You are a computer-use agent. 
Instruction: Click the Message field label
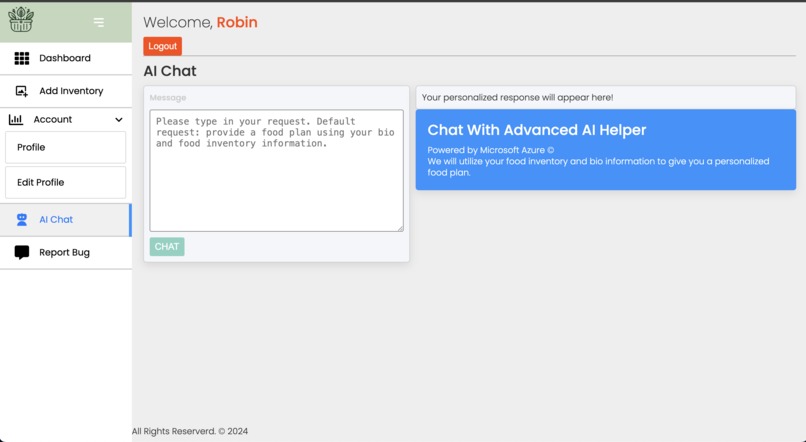pyautogui.click(x=168, y=98)
